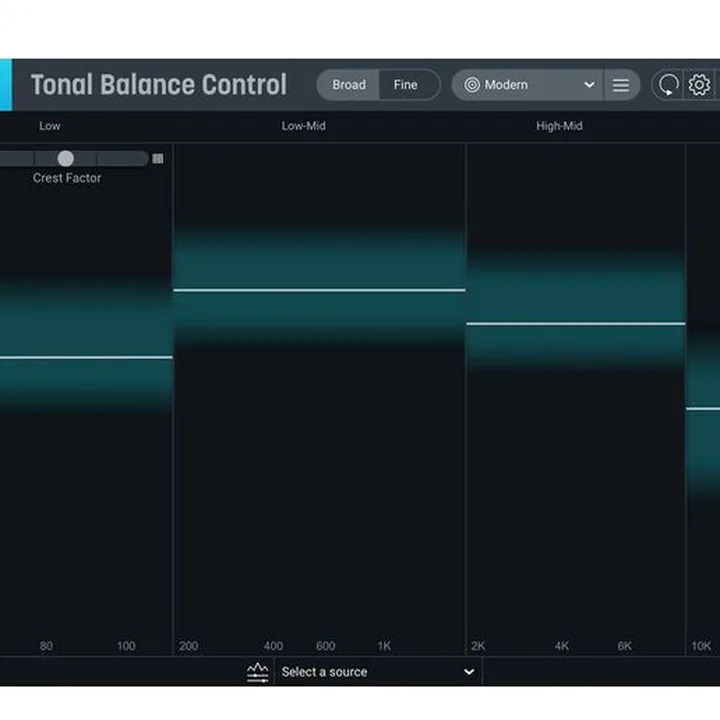Click the 200 frequency marker
Screen dimensions: 720x720
click(189, 646)
